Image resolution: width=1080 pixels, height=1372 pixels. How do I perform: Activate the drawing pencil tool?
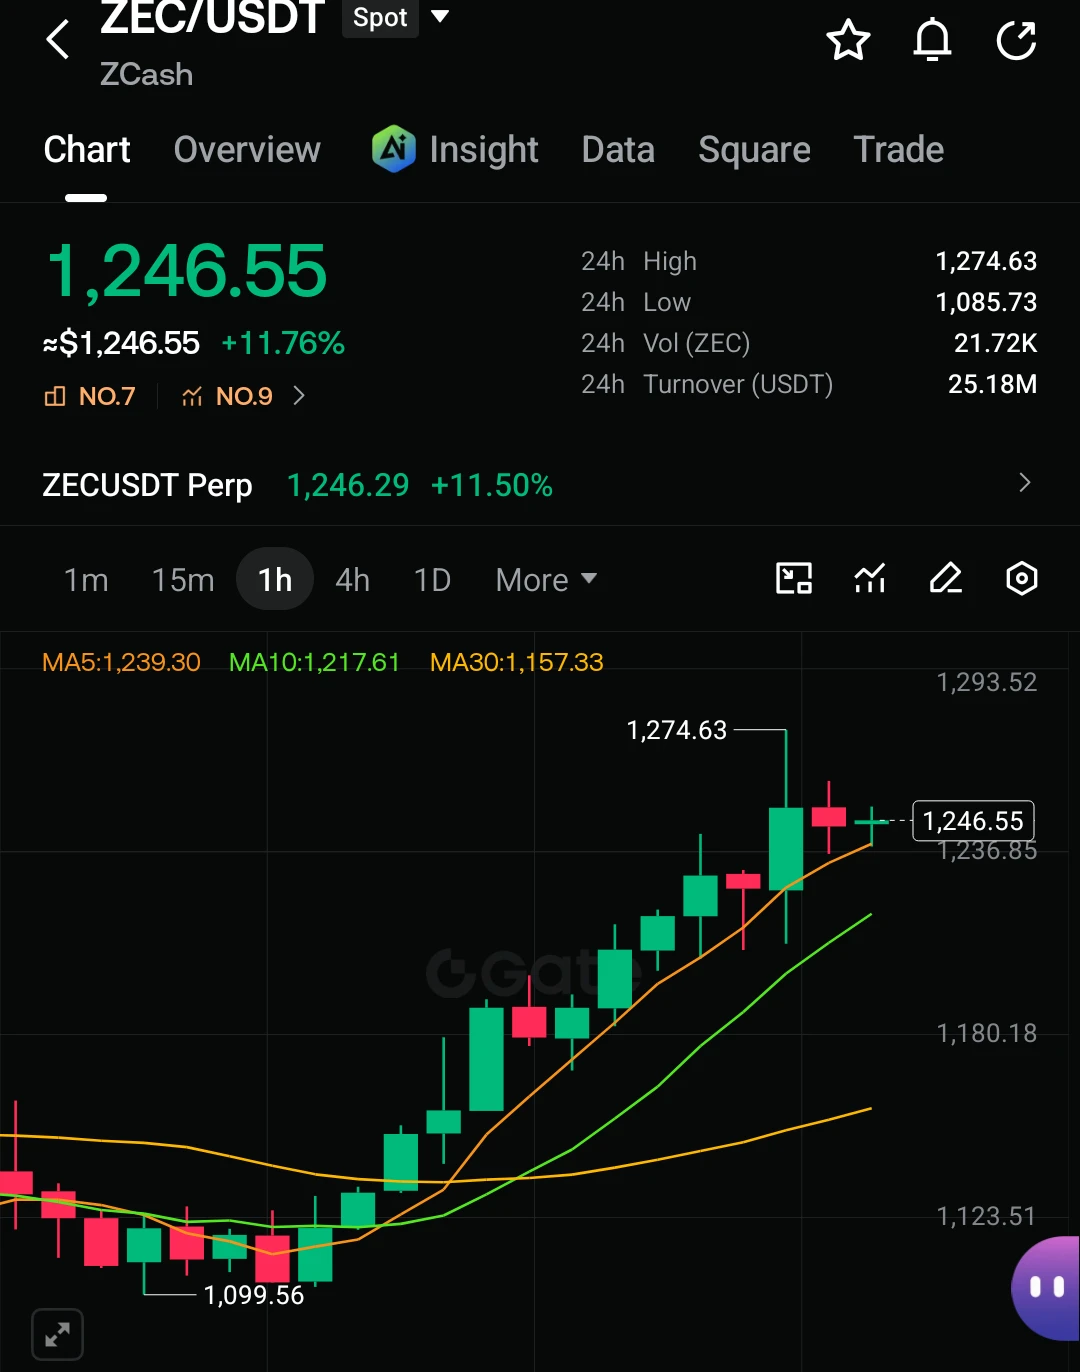(x=946, y=578)
